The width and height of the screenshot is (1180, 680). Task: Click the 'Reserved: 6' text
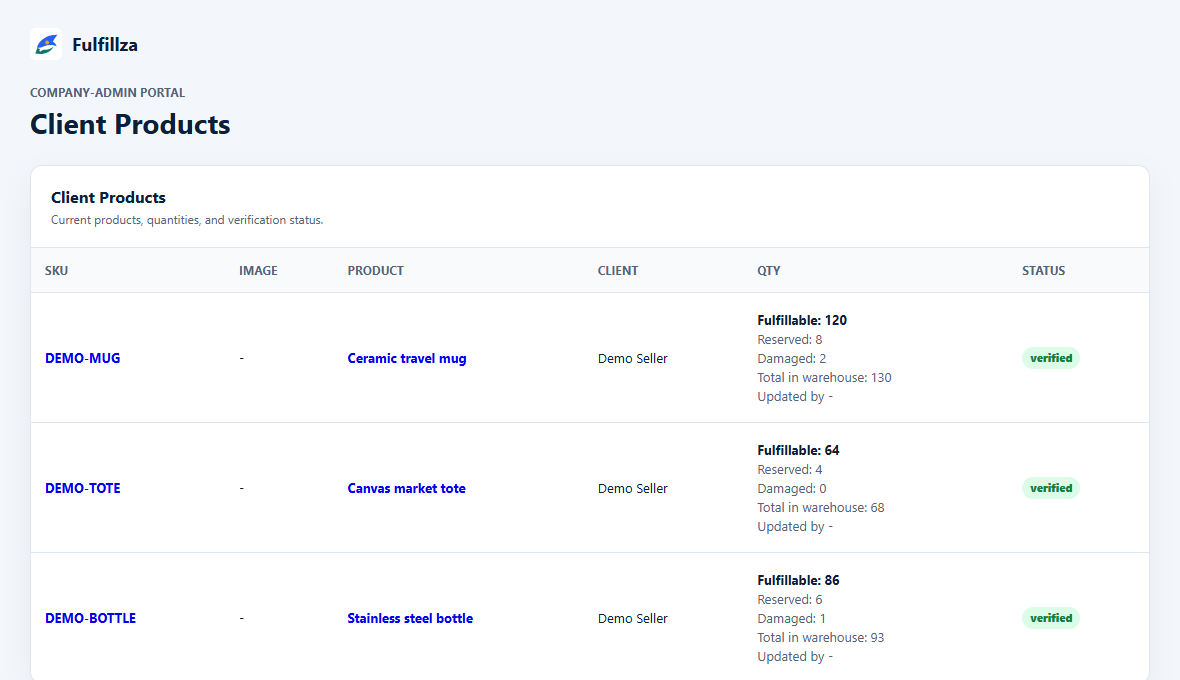point(789,600)
